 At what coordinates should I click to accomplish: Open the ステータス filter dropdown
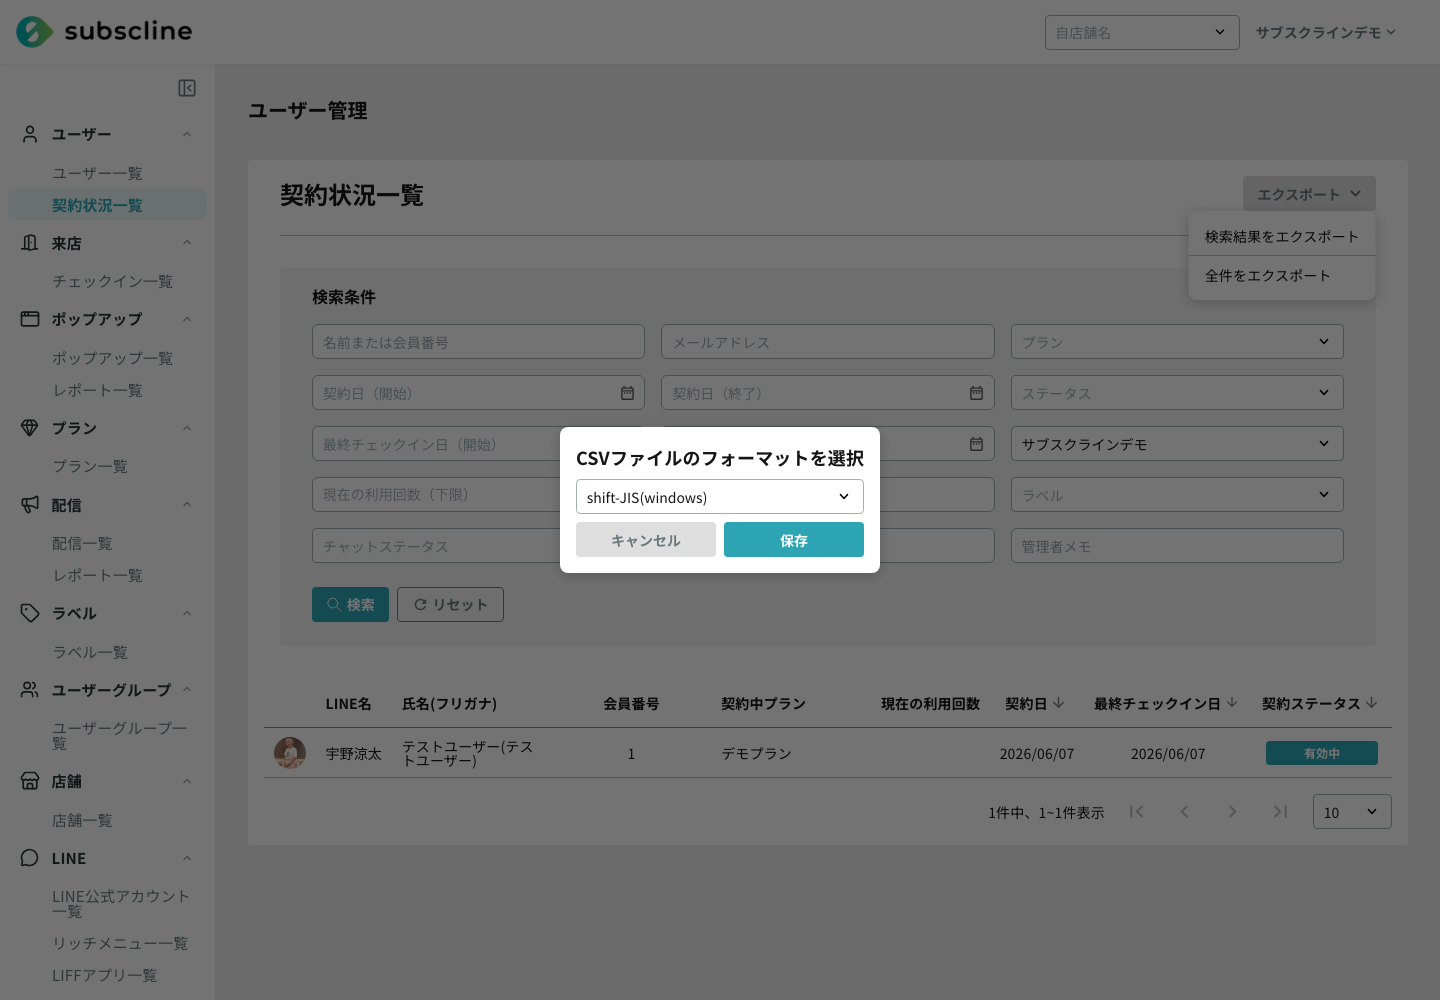pyautogui.click(x=1177, y=393)
